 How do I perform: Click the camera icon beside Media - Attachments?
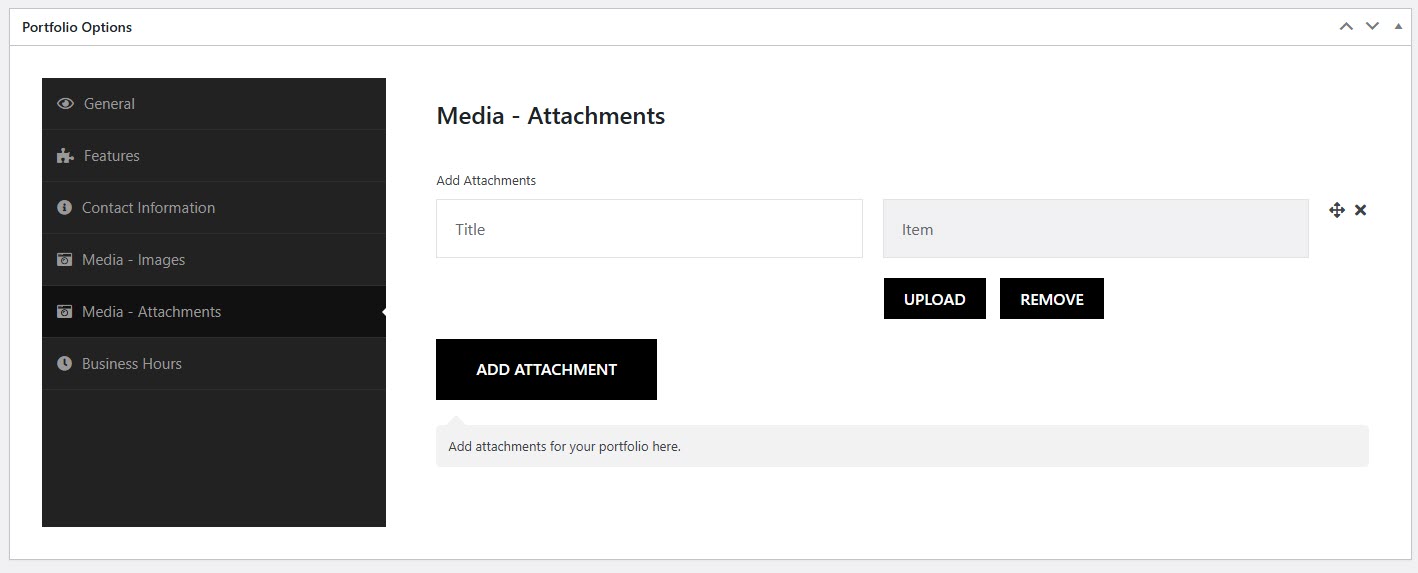65,312
